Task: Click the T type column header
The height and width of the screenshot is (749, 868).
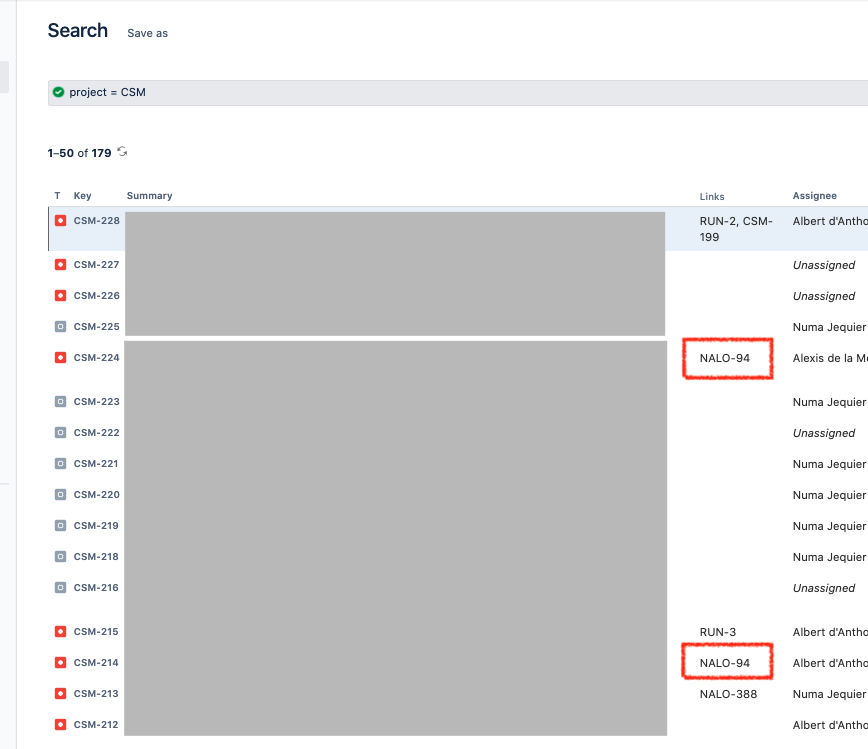Action: click(57, 195)
